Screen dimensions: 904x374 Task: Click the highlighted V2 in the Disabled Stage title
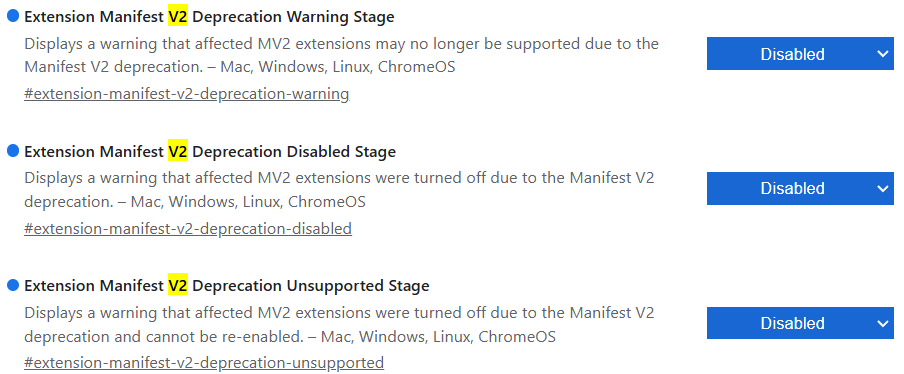178,152
